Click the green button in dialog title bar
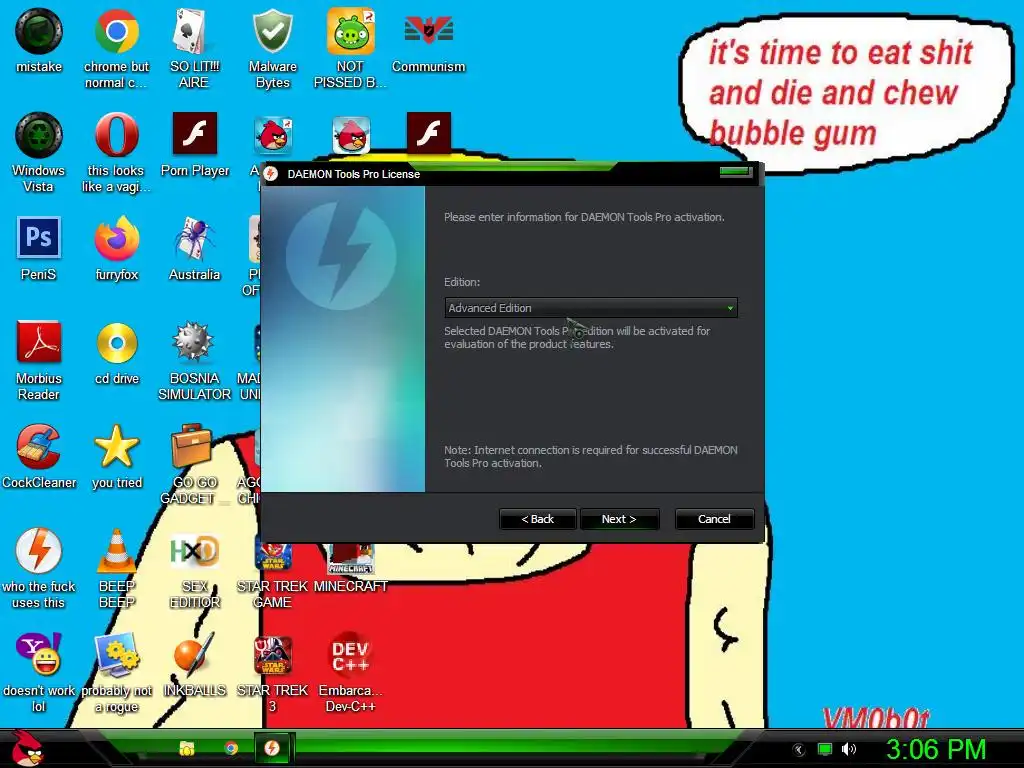This screenshot has width=1024, height=768. tap(736, 172)
